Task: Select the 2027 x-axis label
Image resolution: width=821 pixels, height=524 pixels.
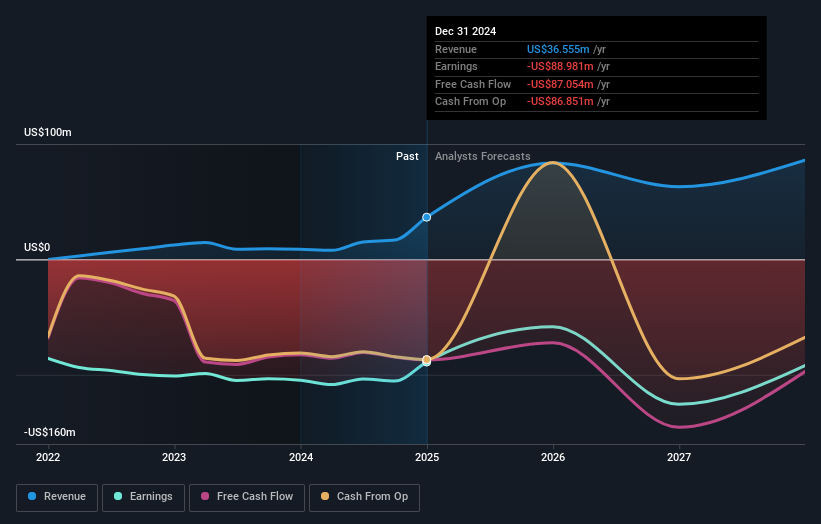Action: (x=679, y=457)
